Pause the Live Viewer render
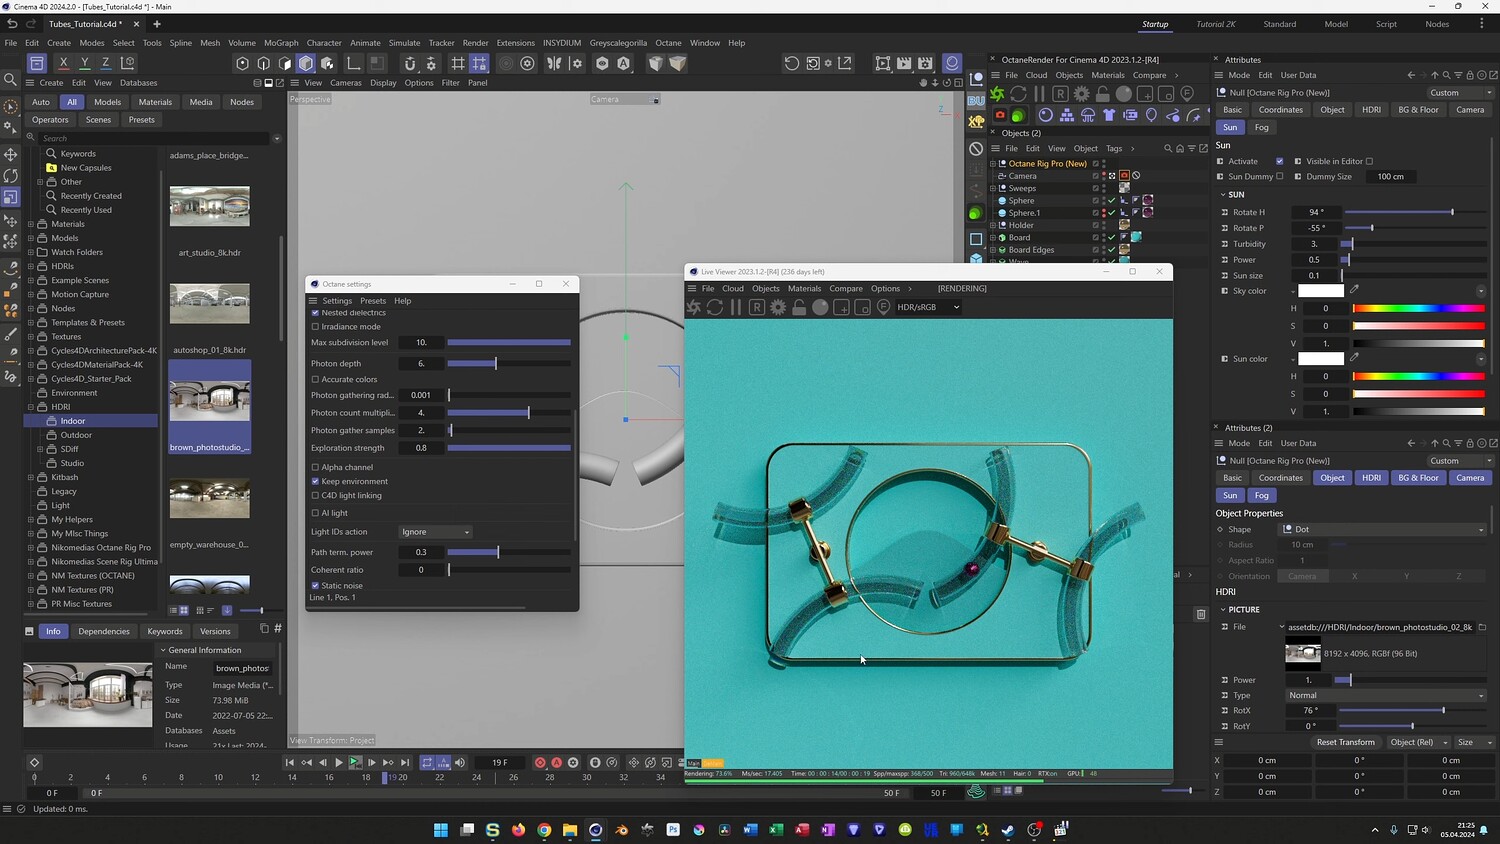 [x=736, y=307]
